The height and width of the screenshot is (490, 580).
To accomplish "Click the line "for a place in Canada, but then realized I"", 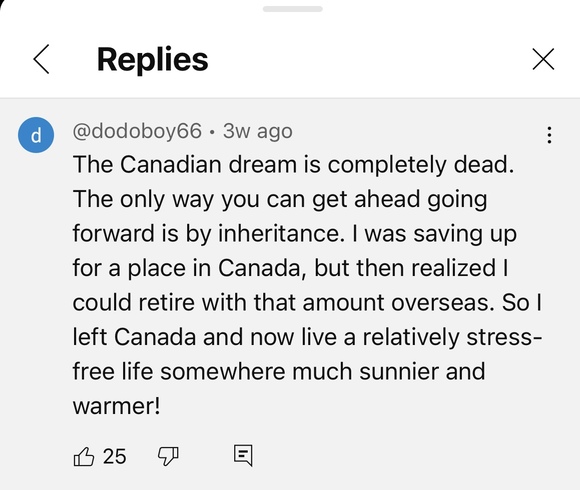I will tap(291, 268).
